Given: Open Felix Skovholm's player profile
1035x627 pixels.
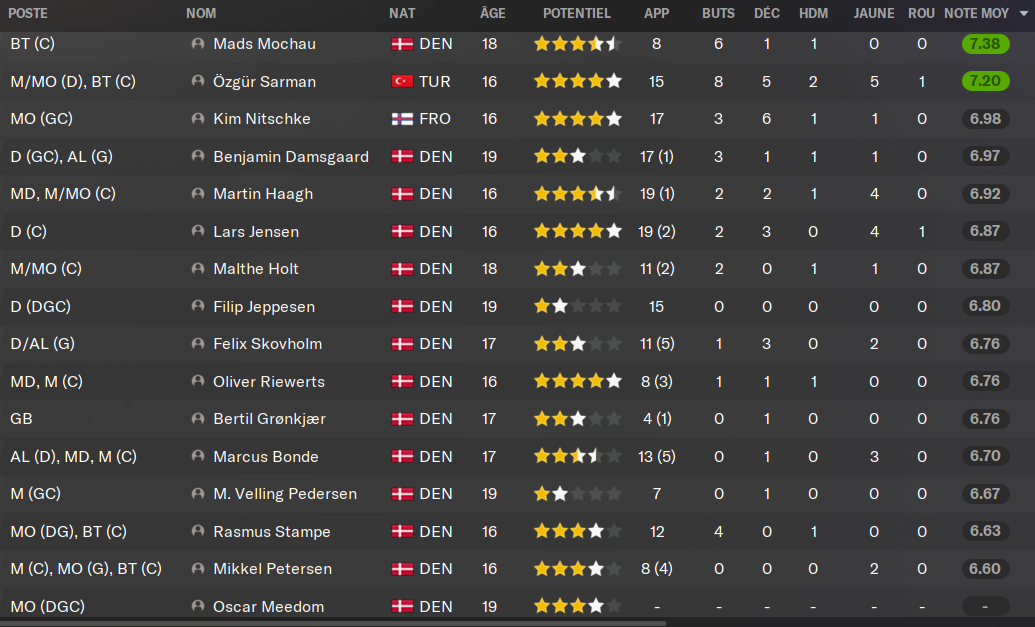Looking at the screenshot, I should [267, 344].
